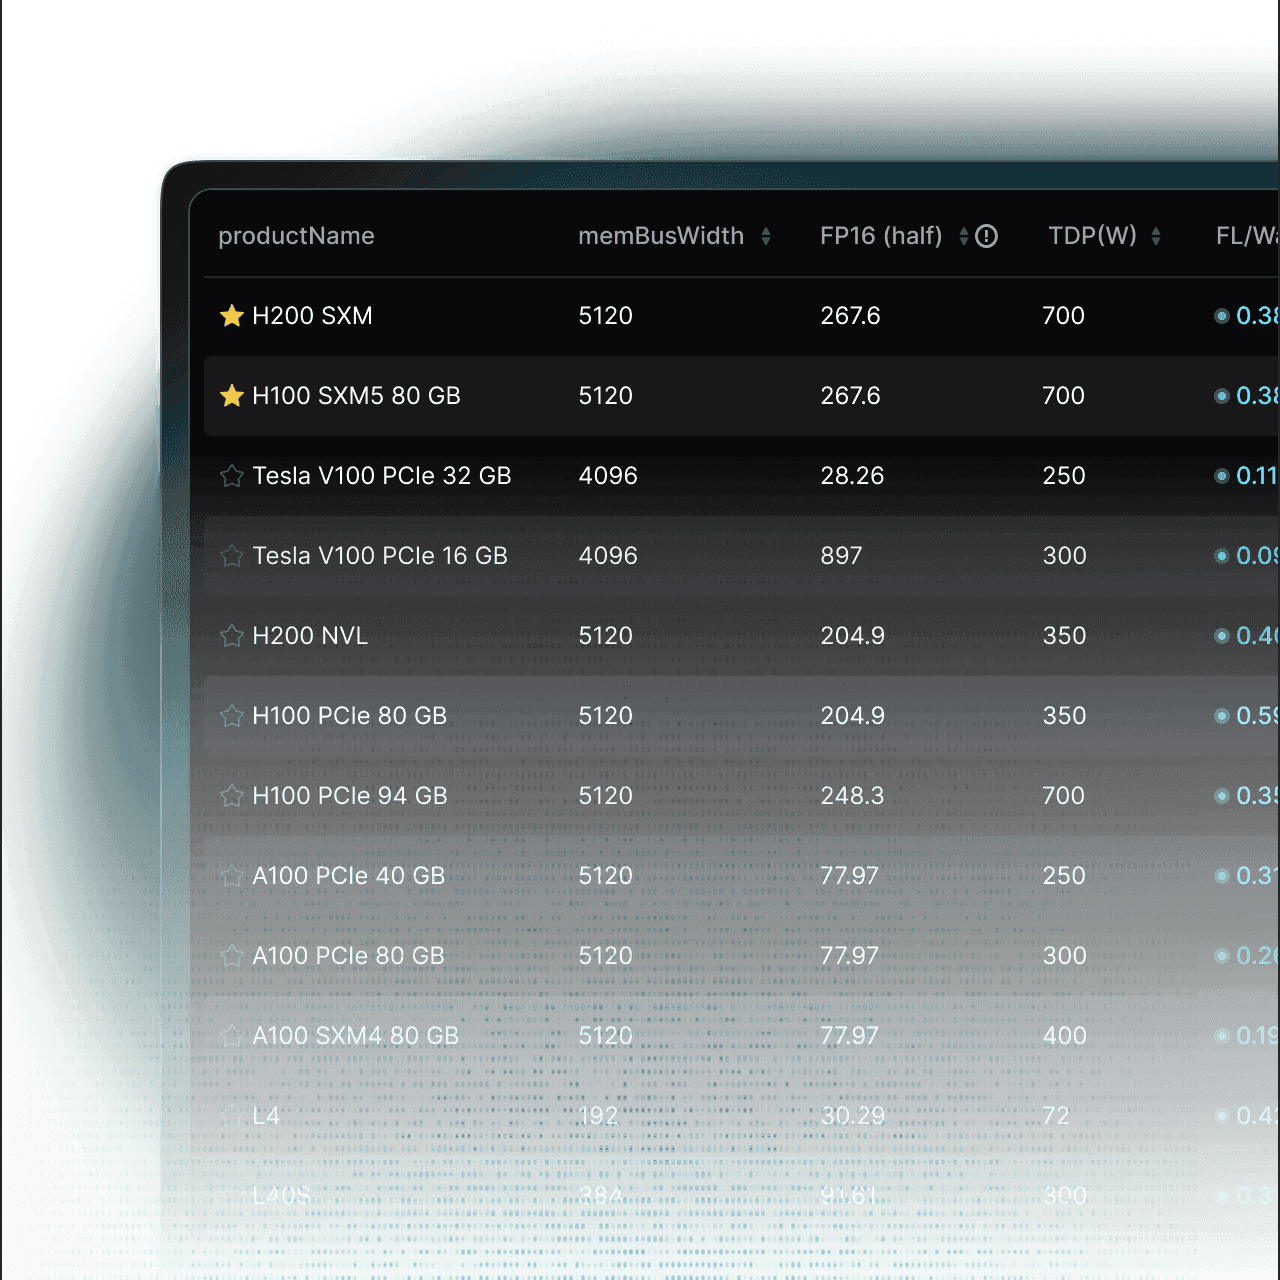The height and width of the screenshot is (1280, 1280).
Task: Star the Tesla V100 PCIe 32 GB row
Action: point(232,476)
